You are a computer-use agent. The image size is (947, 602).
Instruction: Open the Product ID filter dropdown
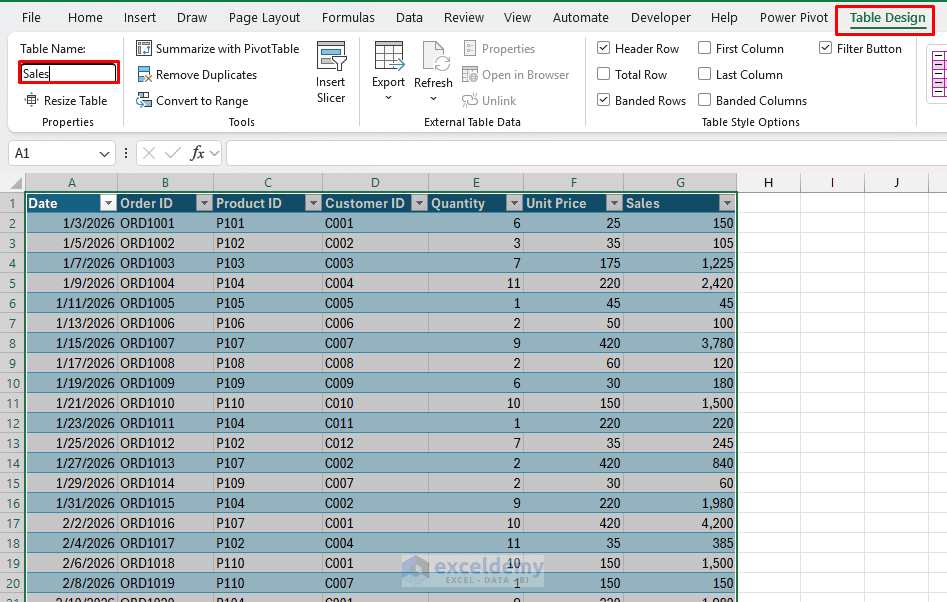[x=313, y=203]
